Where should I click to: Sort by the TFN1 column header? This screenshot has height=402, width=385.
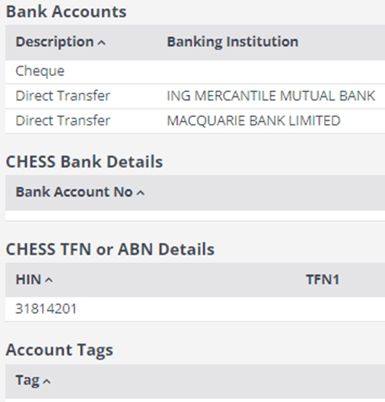pyautogui.click(x=322, y=279)
